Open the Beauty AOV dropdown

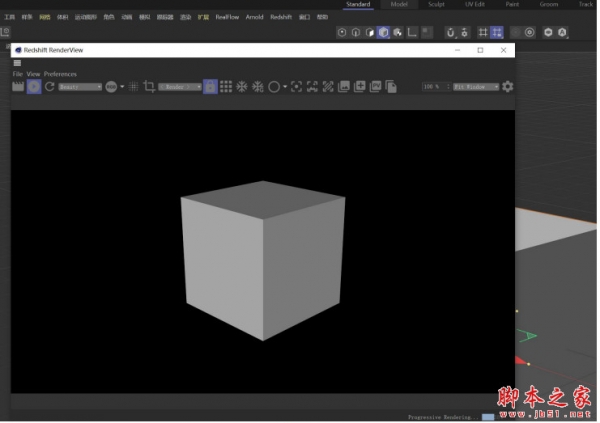coord(80,87)
